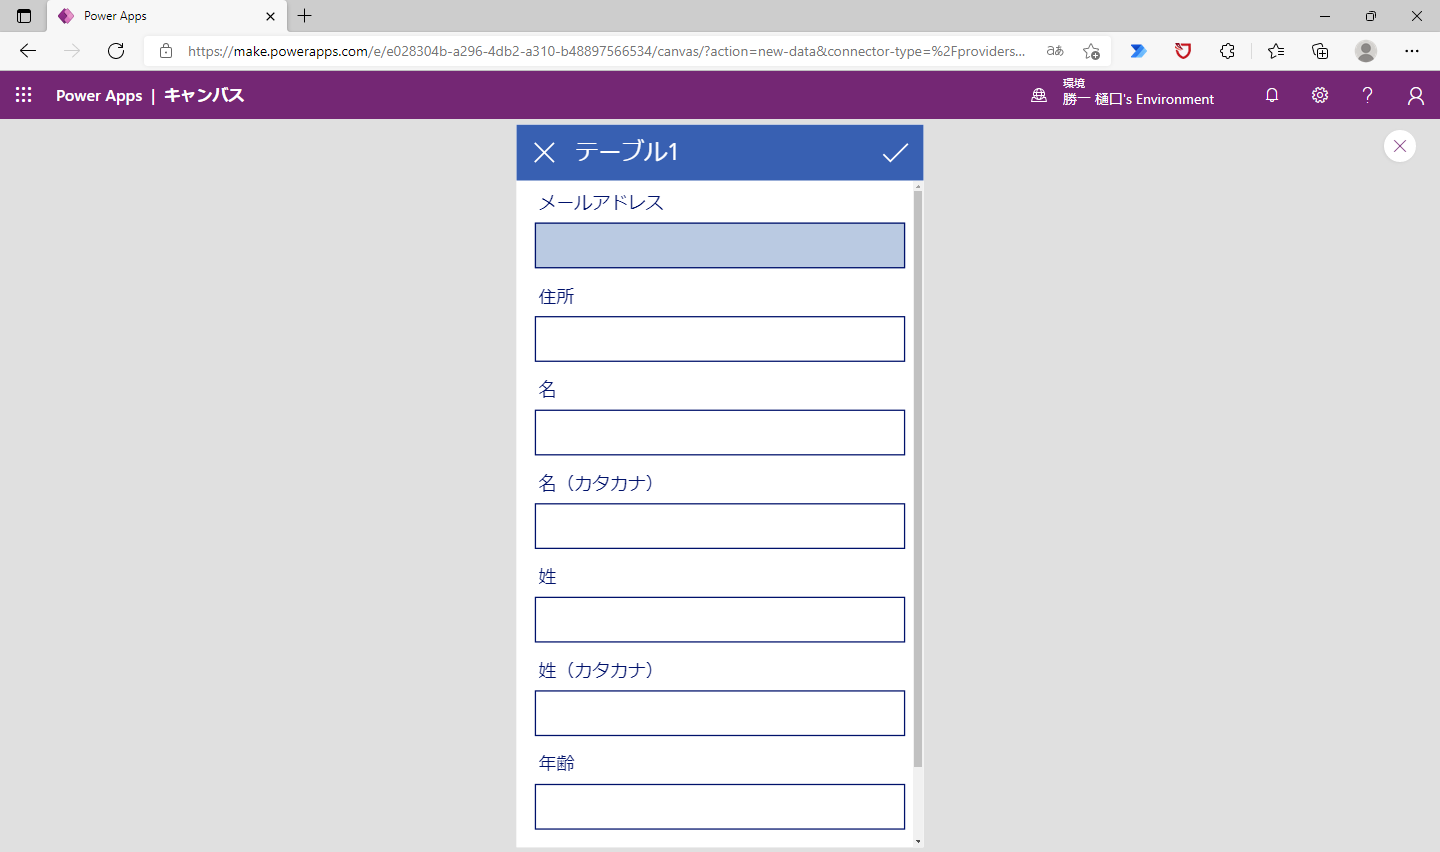Close the preview with the round X button

[x=1400, y=146]
